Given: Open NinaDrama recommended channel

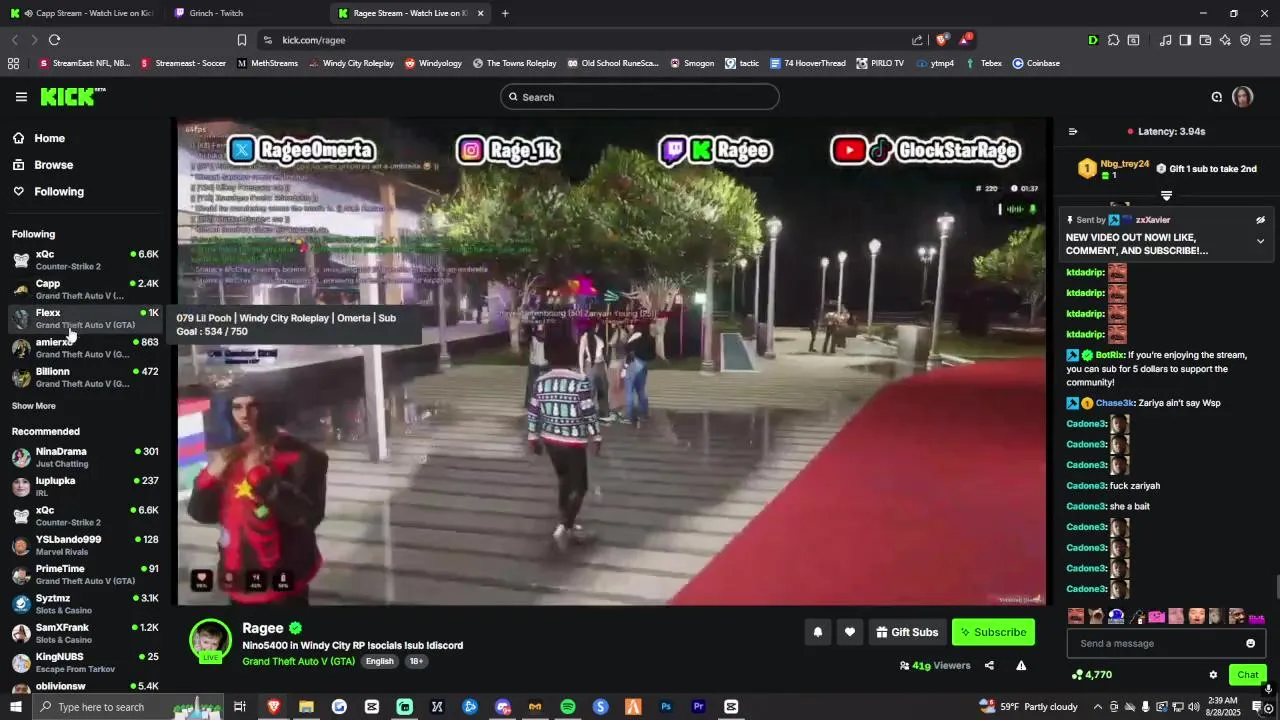Looking at the screenshot, I should pyautogui.click(x=85, y=457).
